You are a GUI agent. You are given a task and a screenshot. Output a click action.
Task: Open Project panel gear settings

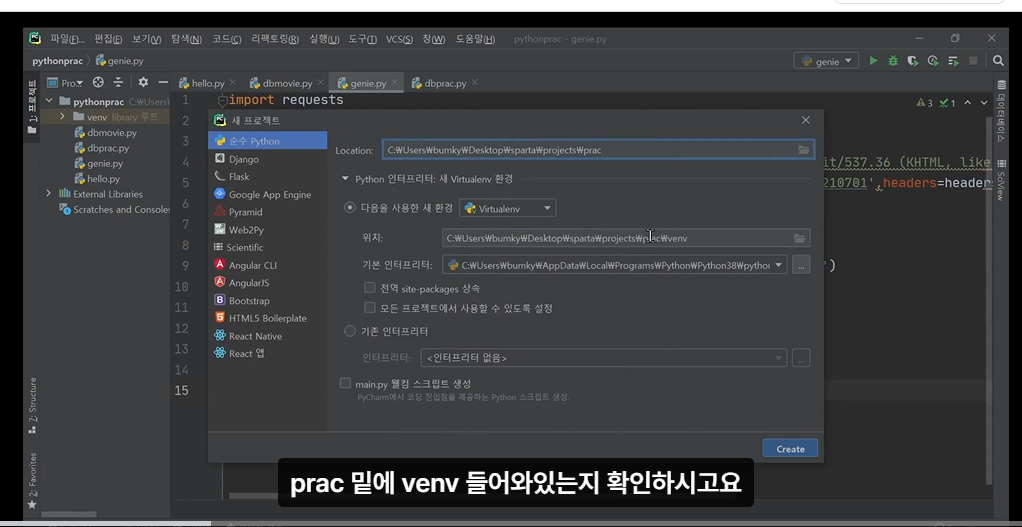pos(143,83)
